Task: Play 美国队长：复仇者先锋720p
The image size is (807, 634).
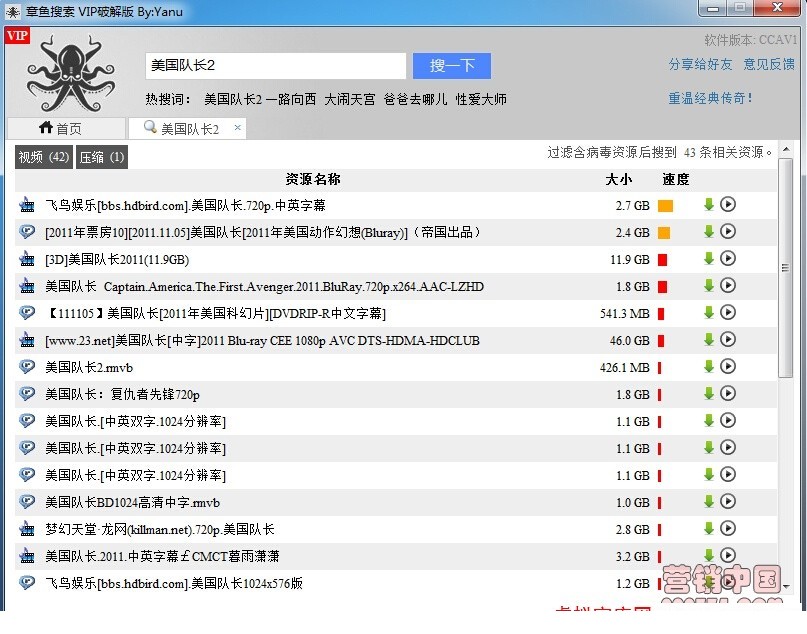Action: (x=728, y=394)
